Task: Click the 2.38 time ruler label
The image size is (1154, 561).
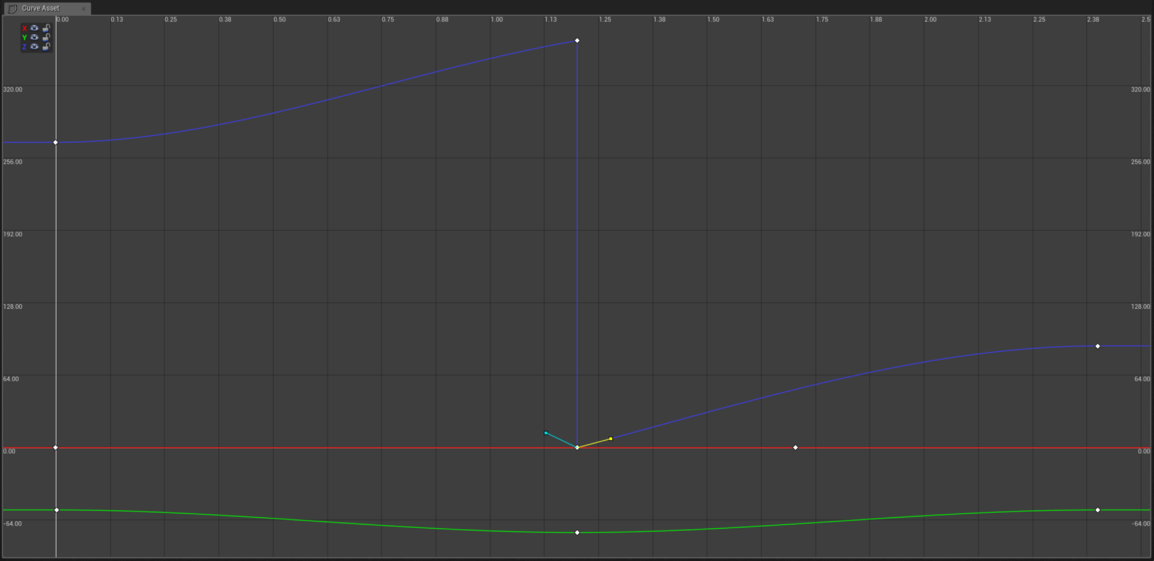Action: (x=1093, y=20)
